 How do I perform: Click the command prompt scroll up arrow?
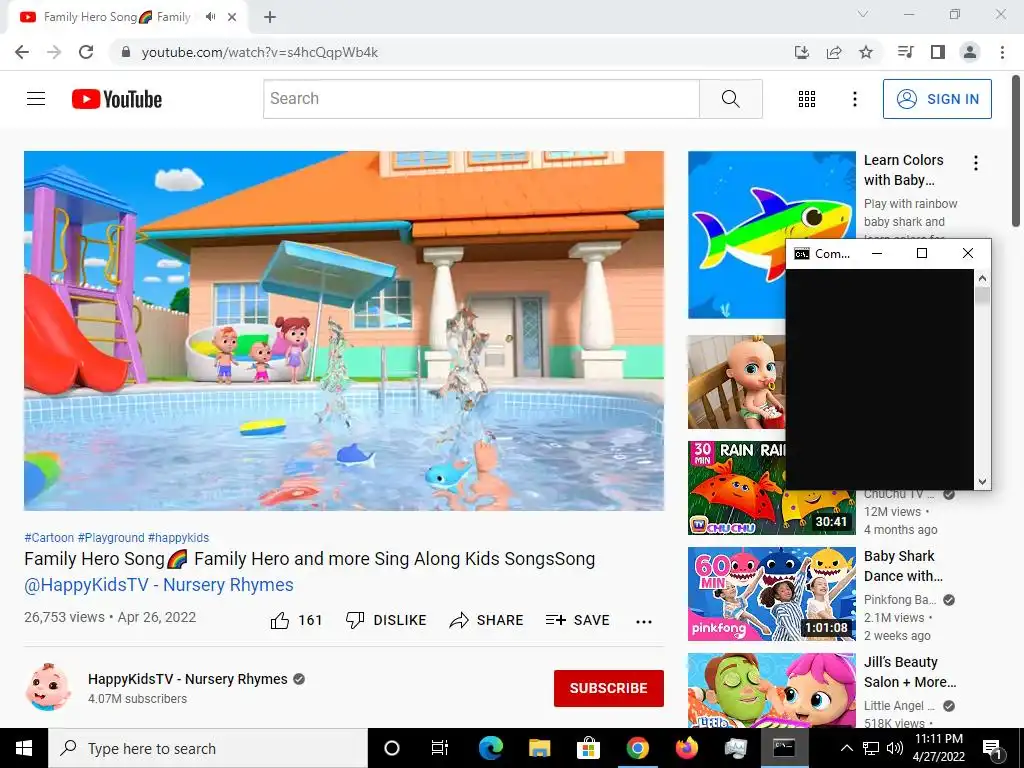click(x=982, y=278)
